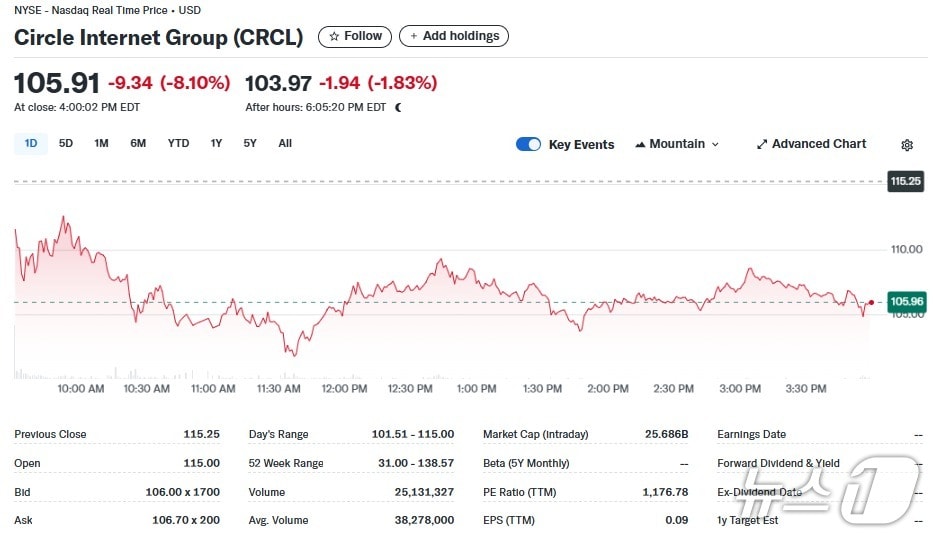Image resolution: width=933 pixels, height=538 pixels.
Task: Click the Add holdings button
Action: [454, 36]
